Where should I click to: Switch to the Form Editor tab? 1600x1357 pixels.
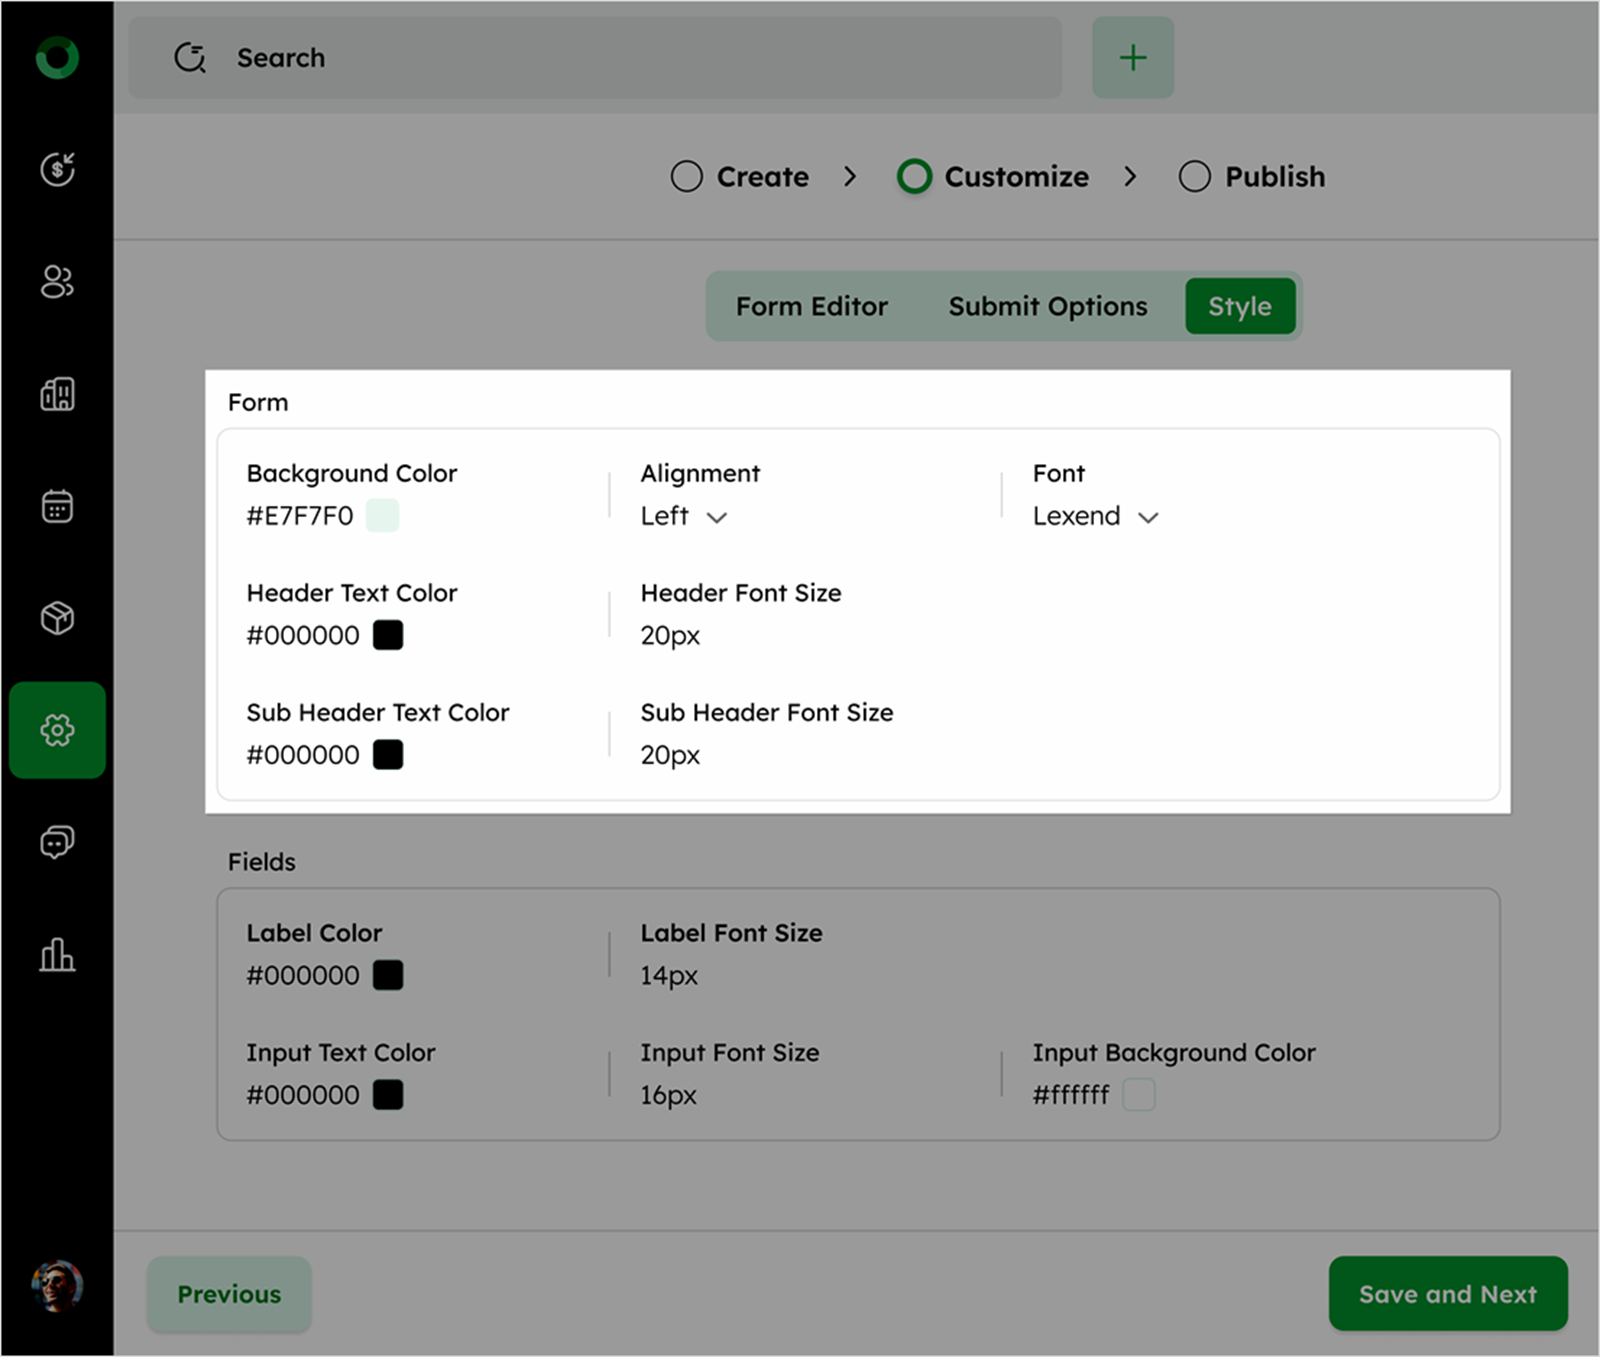point(811,306)
